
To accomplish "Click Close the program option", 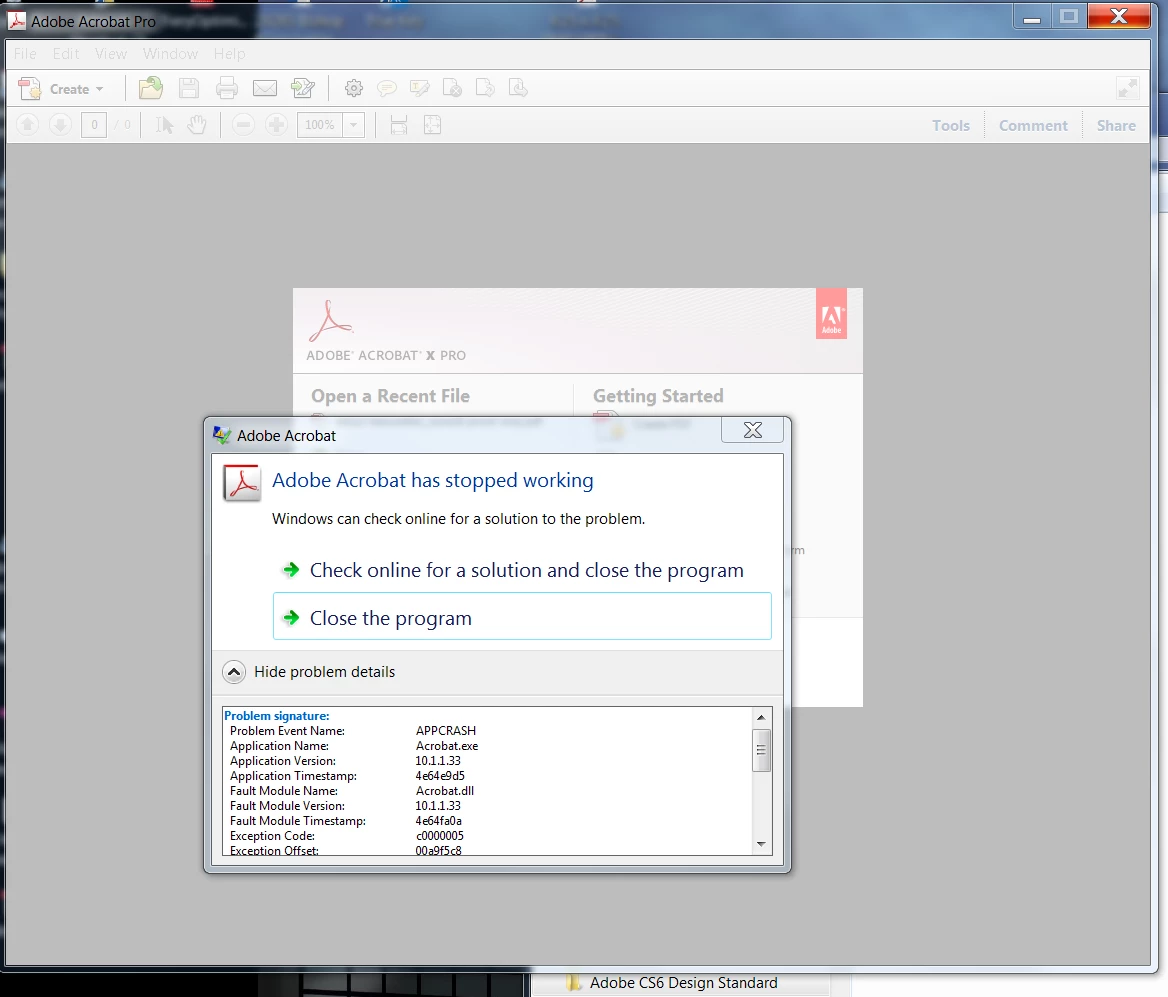I will point(521,617).
